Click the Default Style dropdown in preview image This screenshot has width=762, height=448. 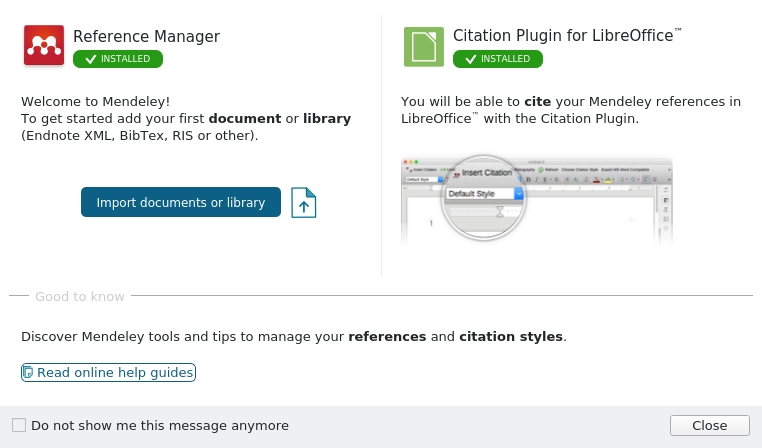(484, 193)
